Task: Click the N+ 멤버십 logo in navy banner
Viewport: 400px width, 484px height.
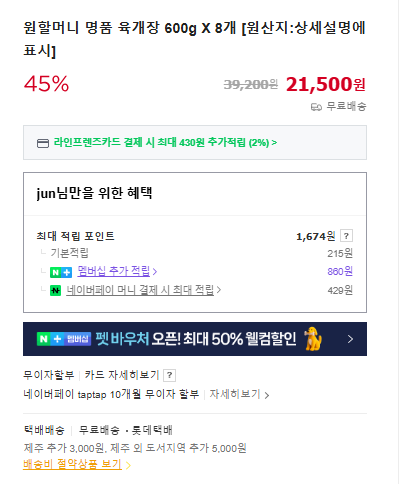Action: coord(64,339)
